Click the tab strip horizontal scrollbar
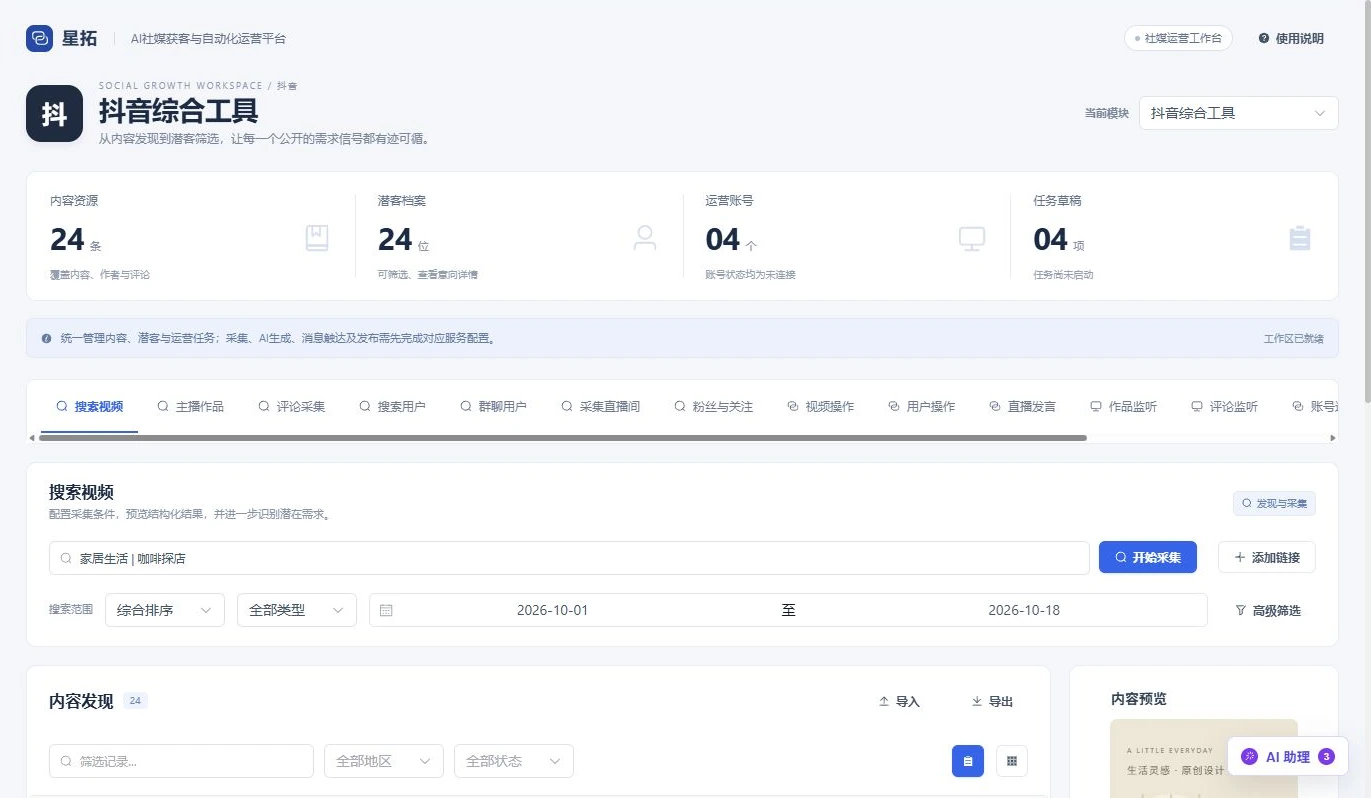This screenshot has height=798, width=1371. (x=562, y=438)
